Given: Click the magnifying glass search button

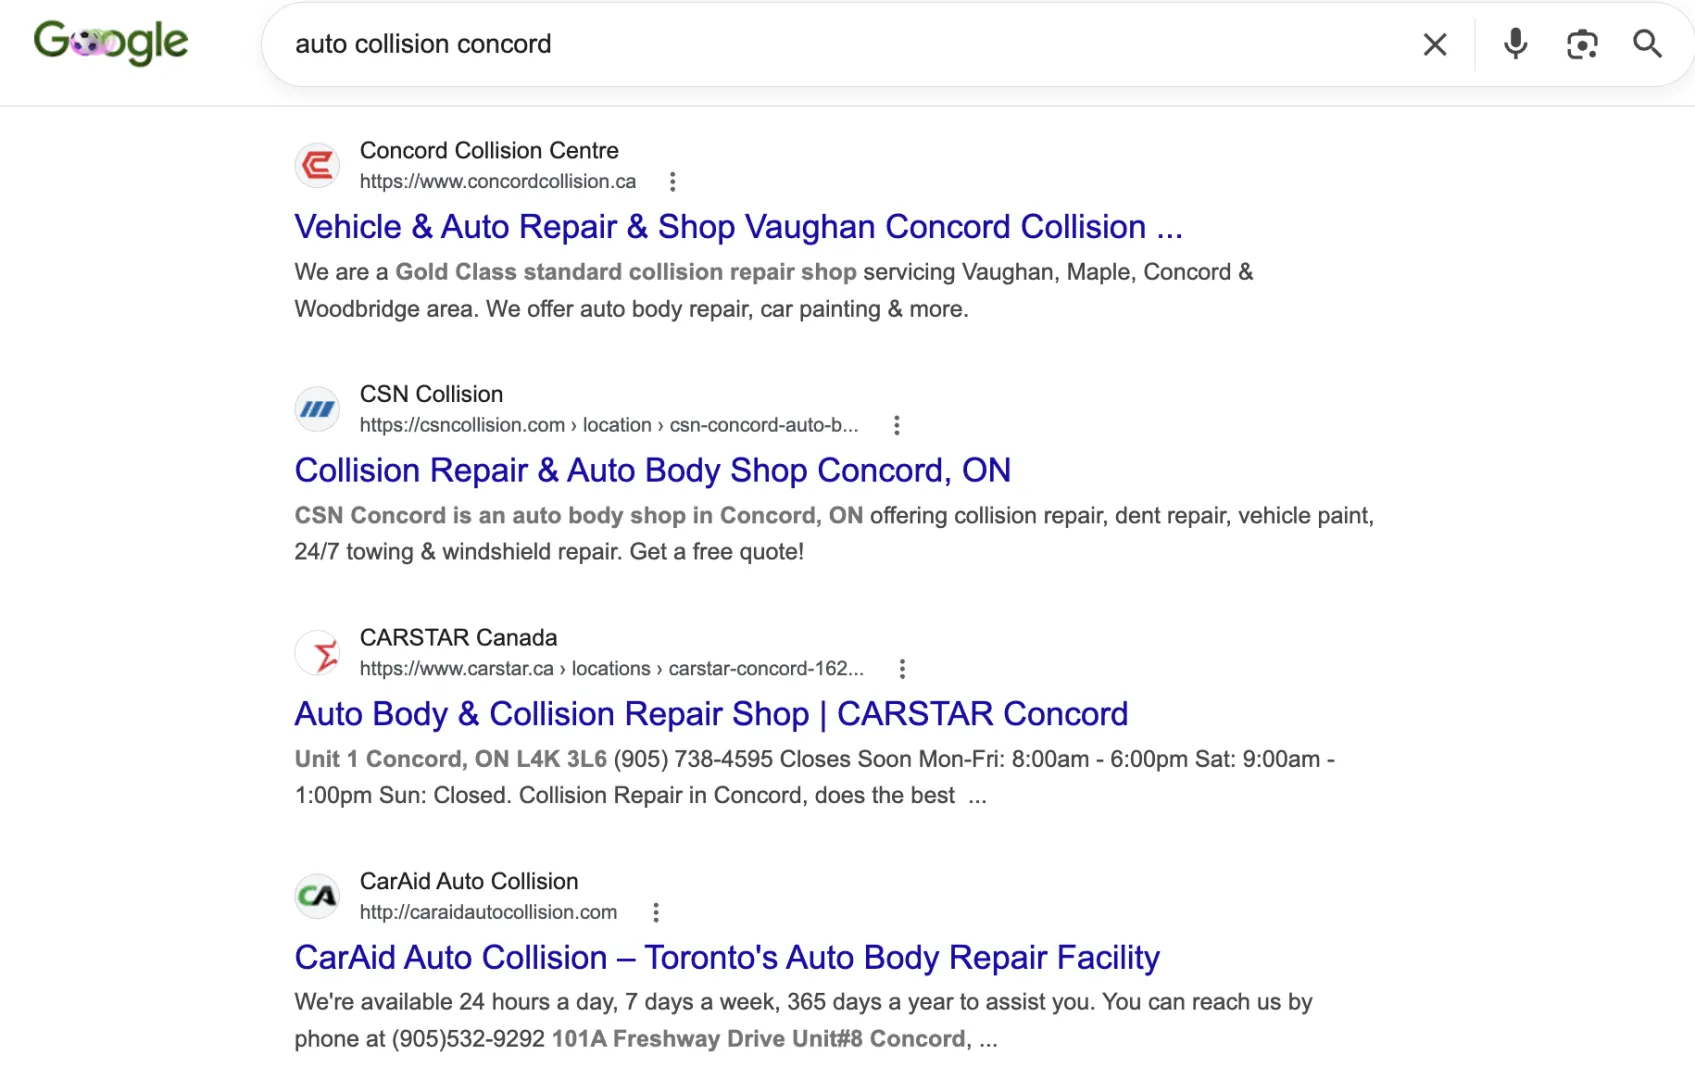Looking at the screenshot, I should point(1647,44).
